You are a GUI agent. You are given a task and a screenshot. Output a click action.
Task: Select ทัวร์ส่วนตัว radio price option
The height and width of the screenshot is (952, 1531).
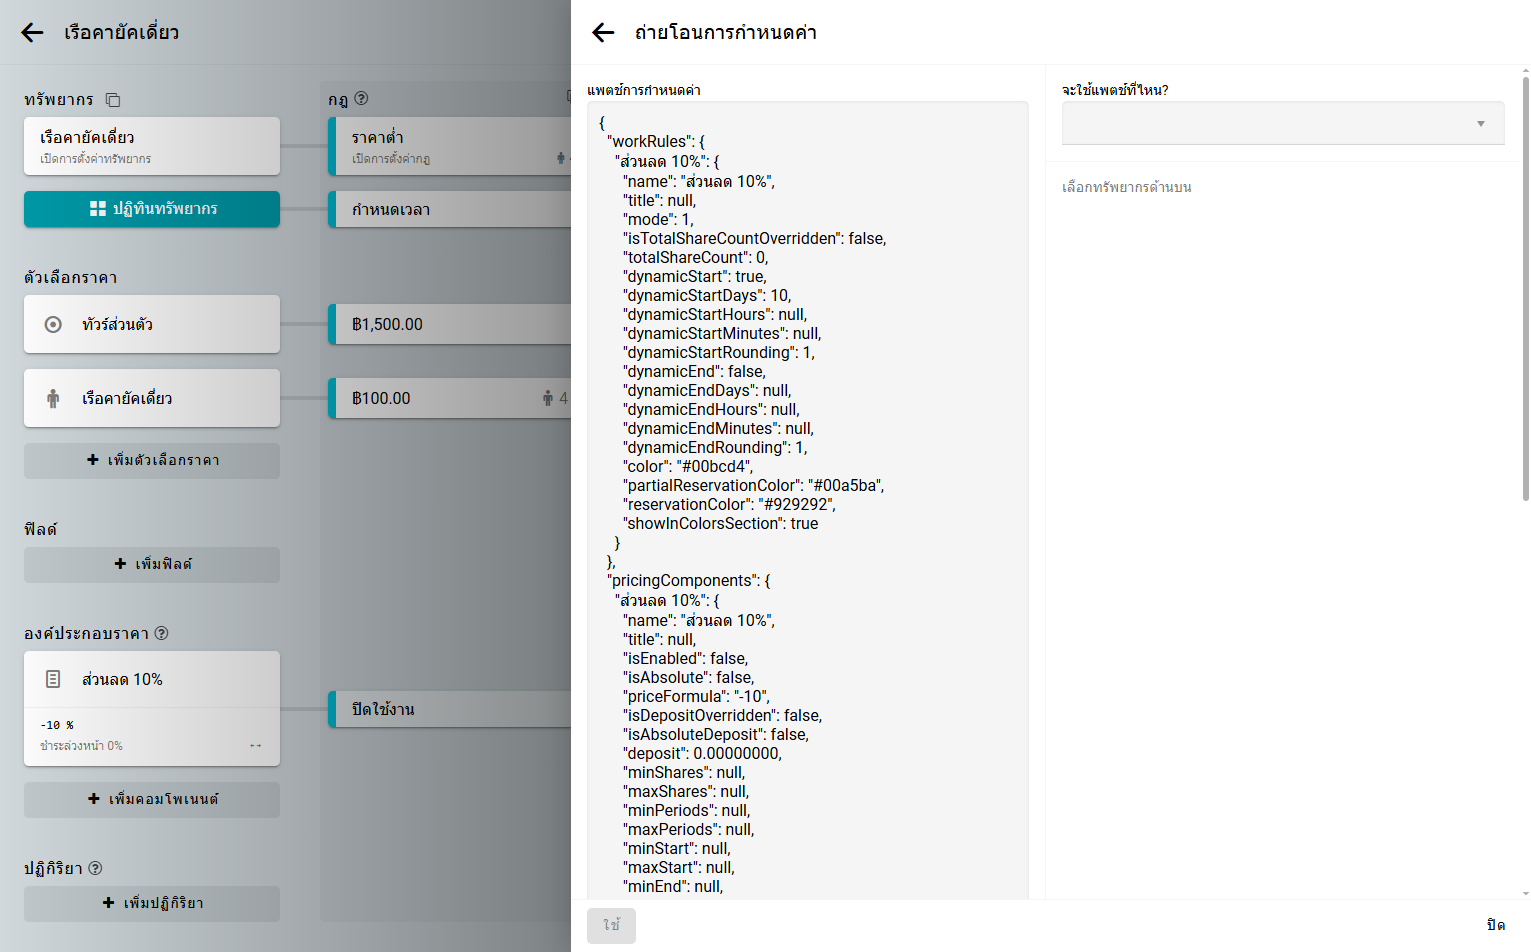tap(53, 325)
